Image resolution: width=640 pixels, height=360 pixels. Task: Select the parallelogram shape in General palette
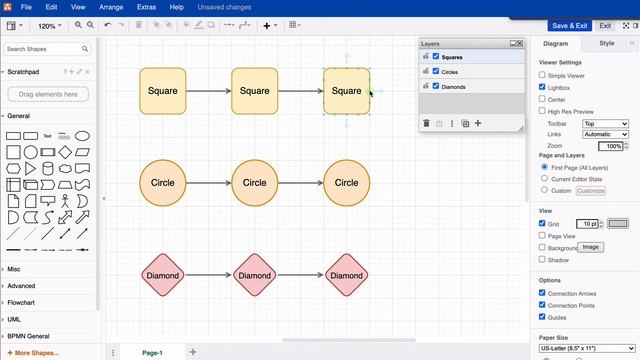click(82, 152)
